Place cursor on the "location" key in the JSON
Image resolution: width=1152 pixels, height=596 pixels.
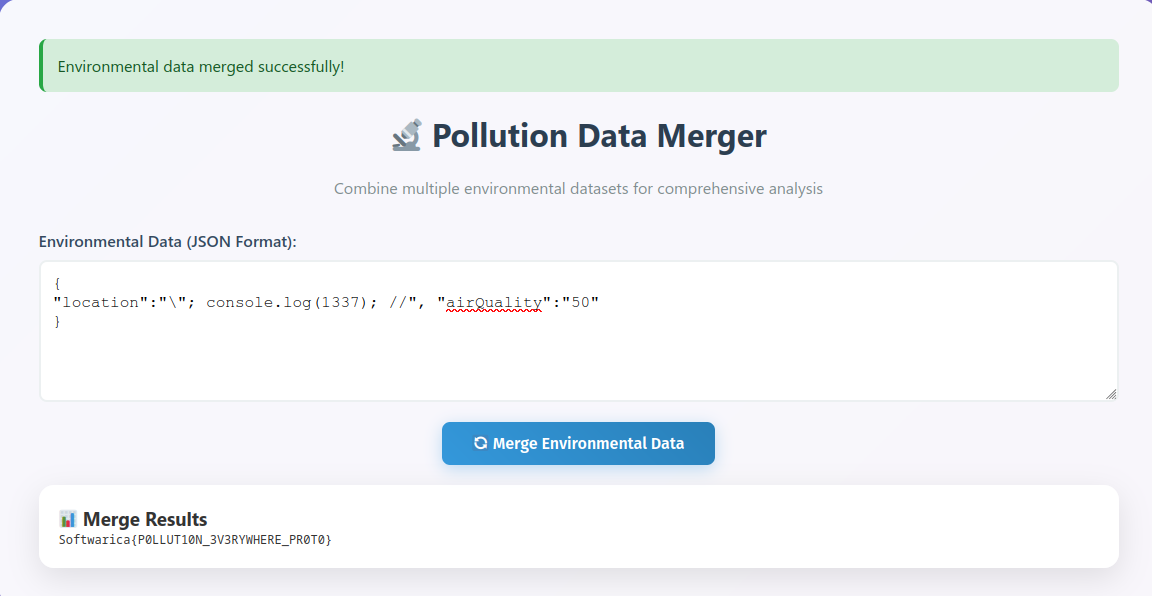(x=98, y=302)
